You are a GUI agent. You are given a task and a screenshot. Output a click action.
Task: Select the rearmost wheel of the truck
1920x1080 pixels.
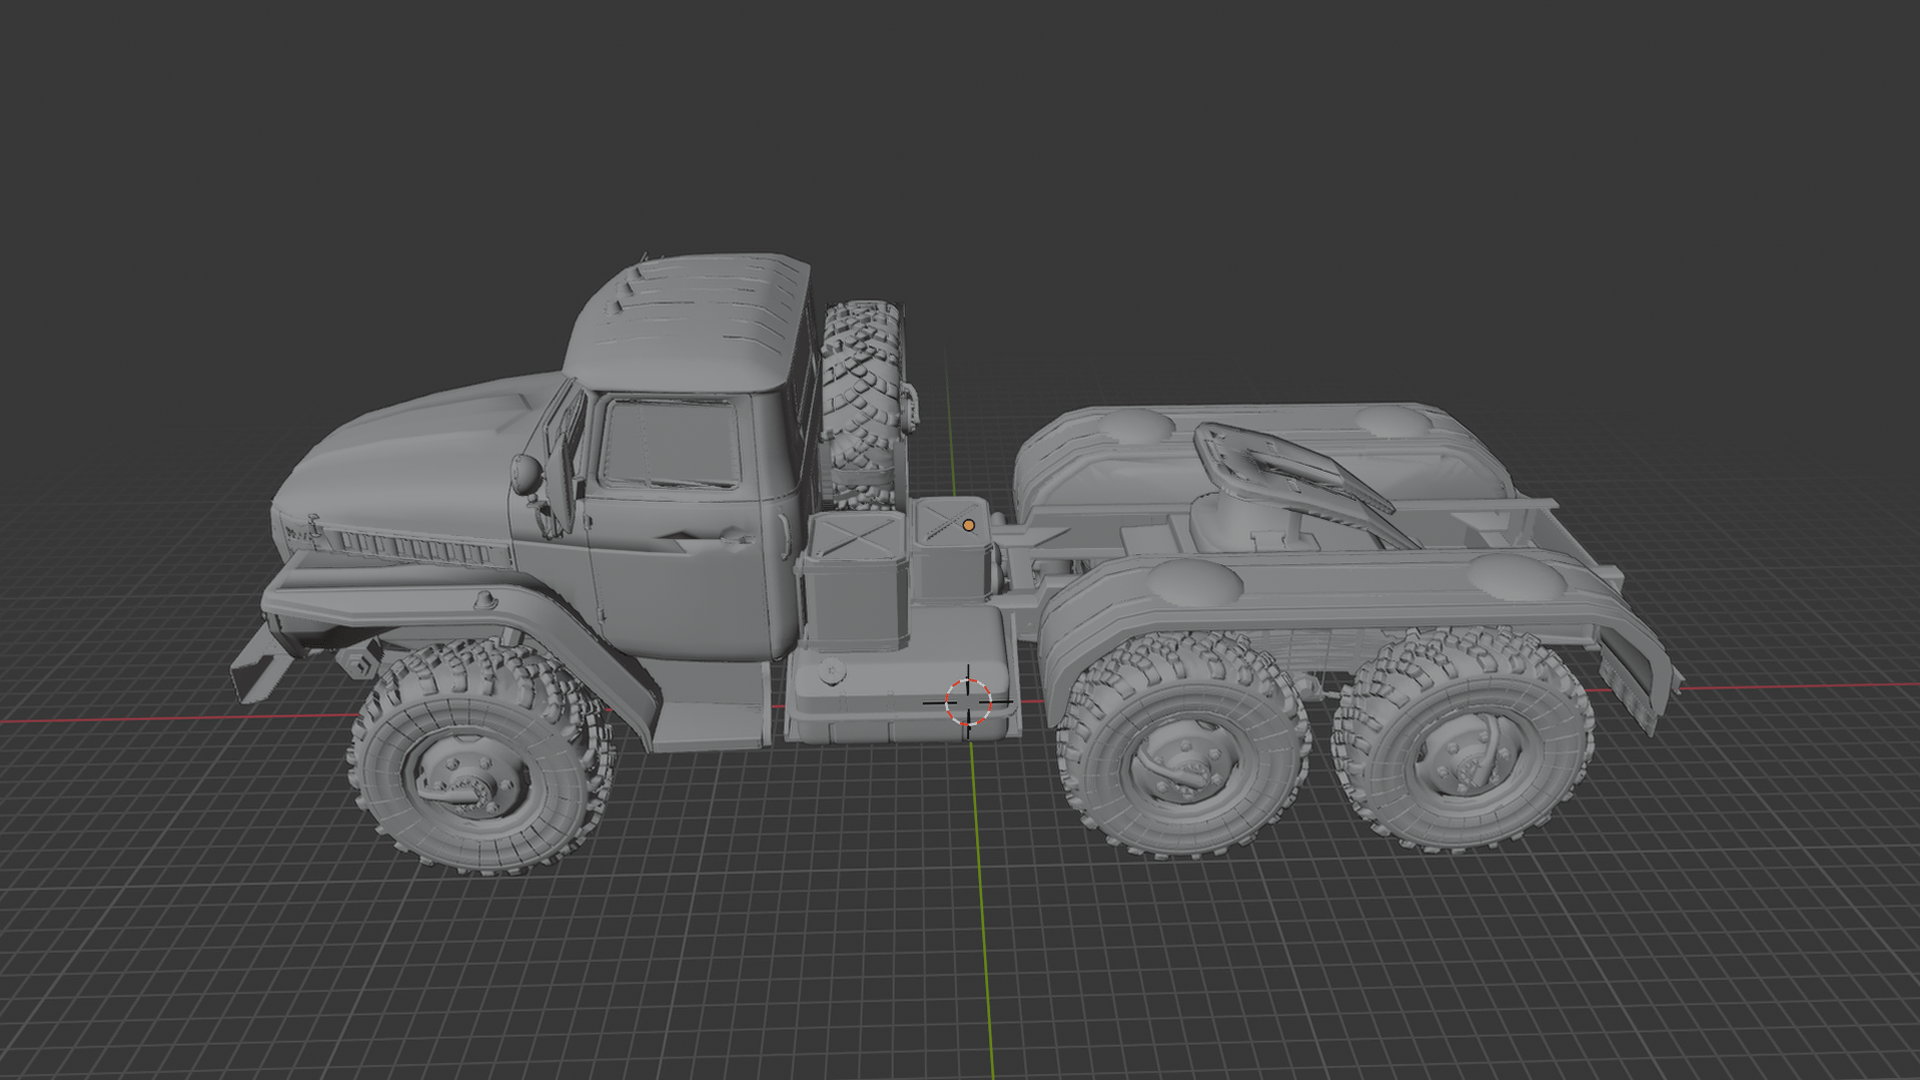(1464, 739)
